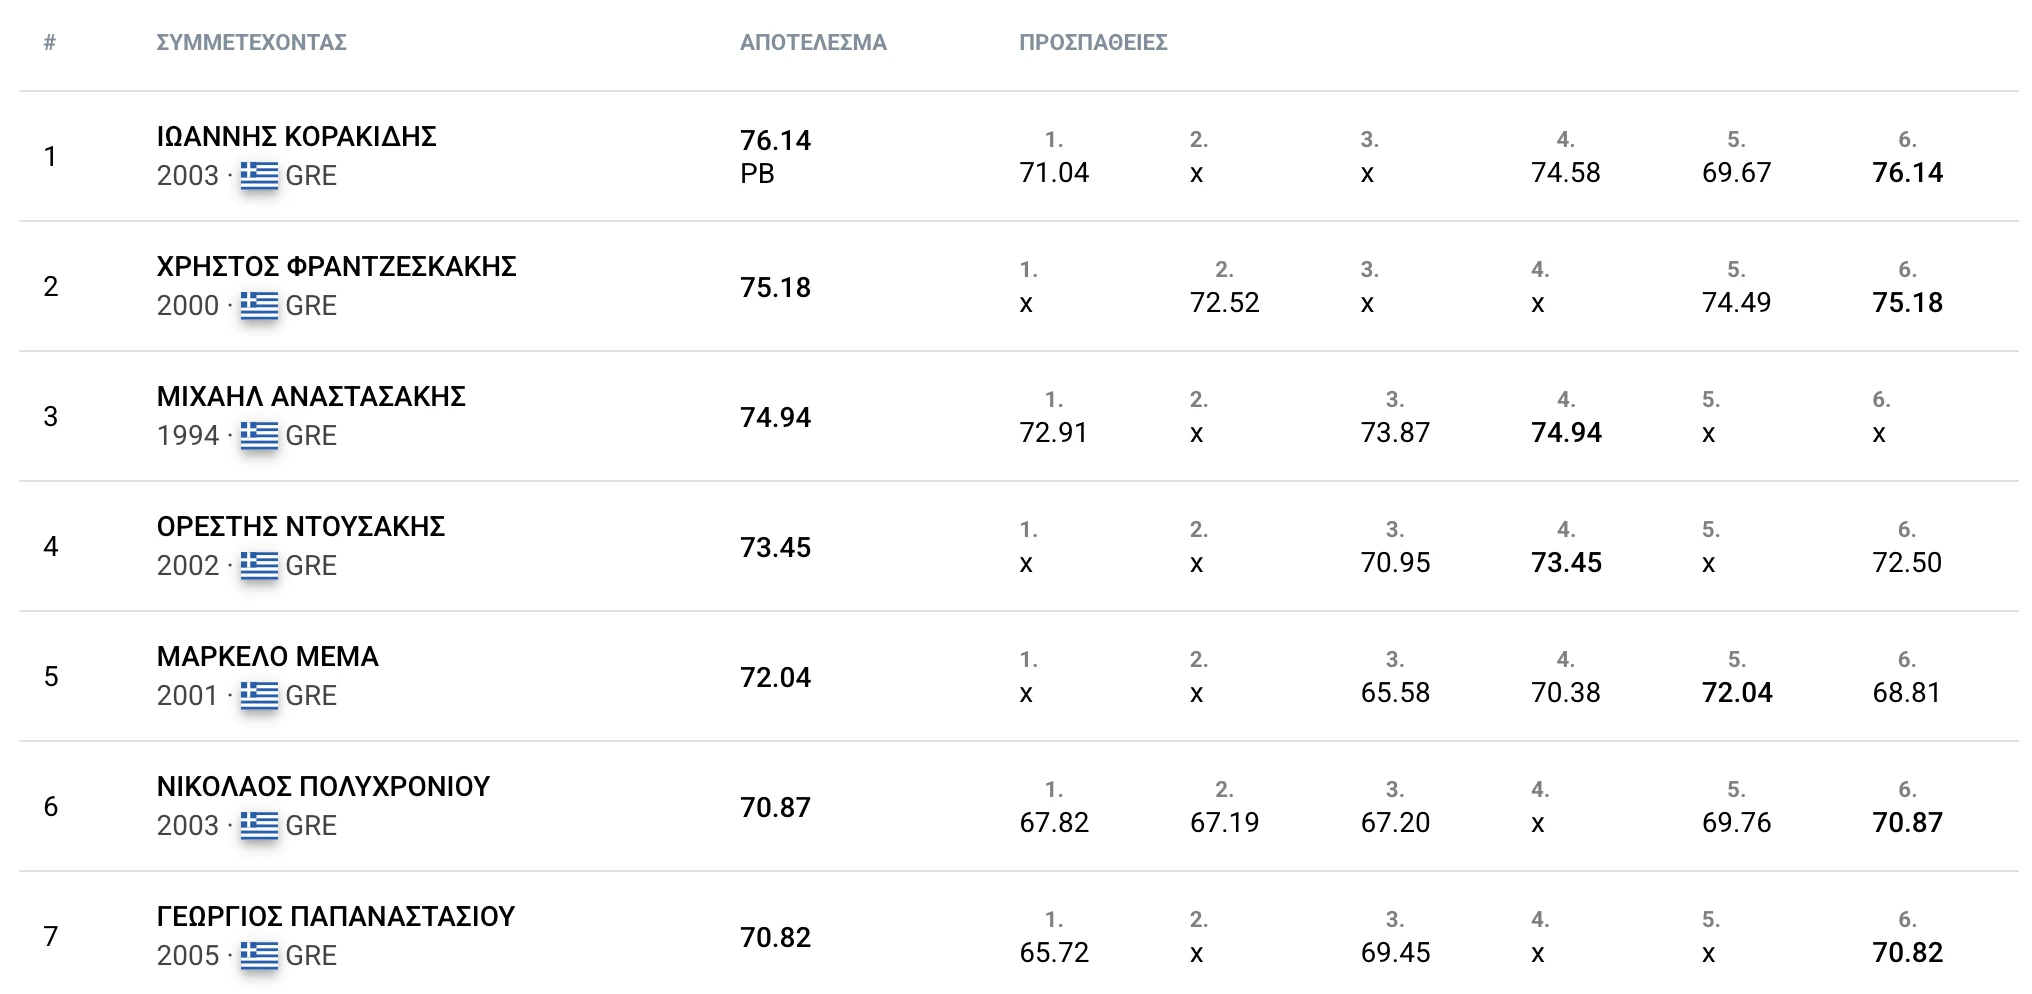
Task: Click the bold 74.94 fourth attempt
Action: coord(1566,433)
